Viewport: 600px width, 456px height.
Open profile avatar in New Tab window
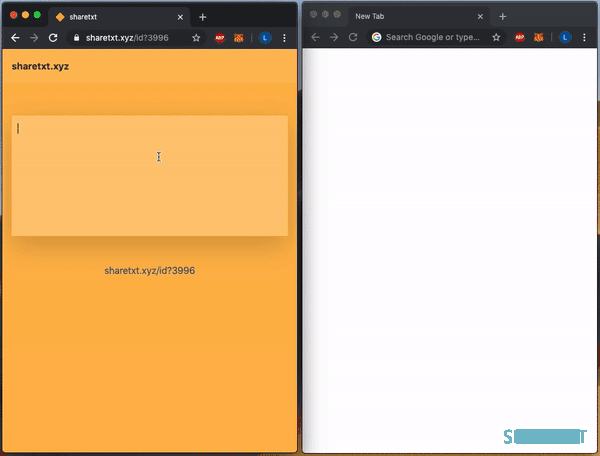click(x=565, y=37)
